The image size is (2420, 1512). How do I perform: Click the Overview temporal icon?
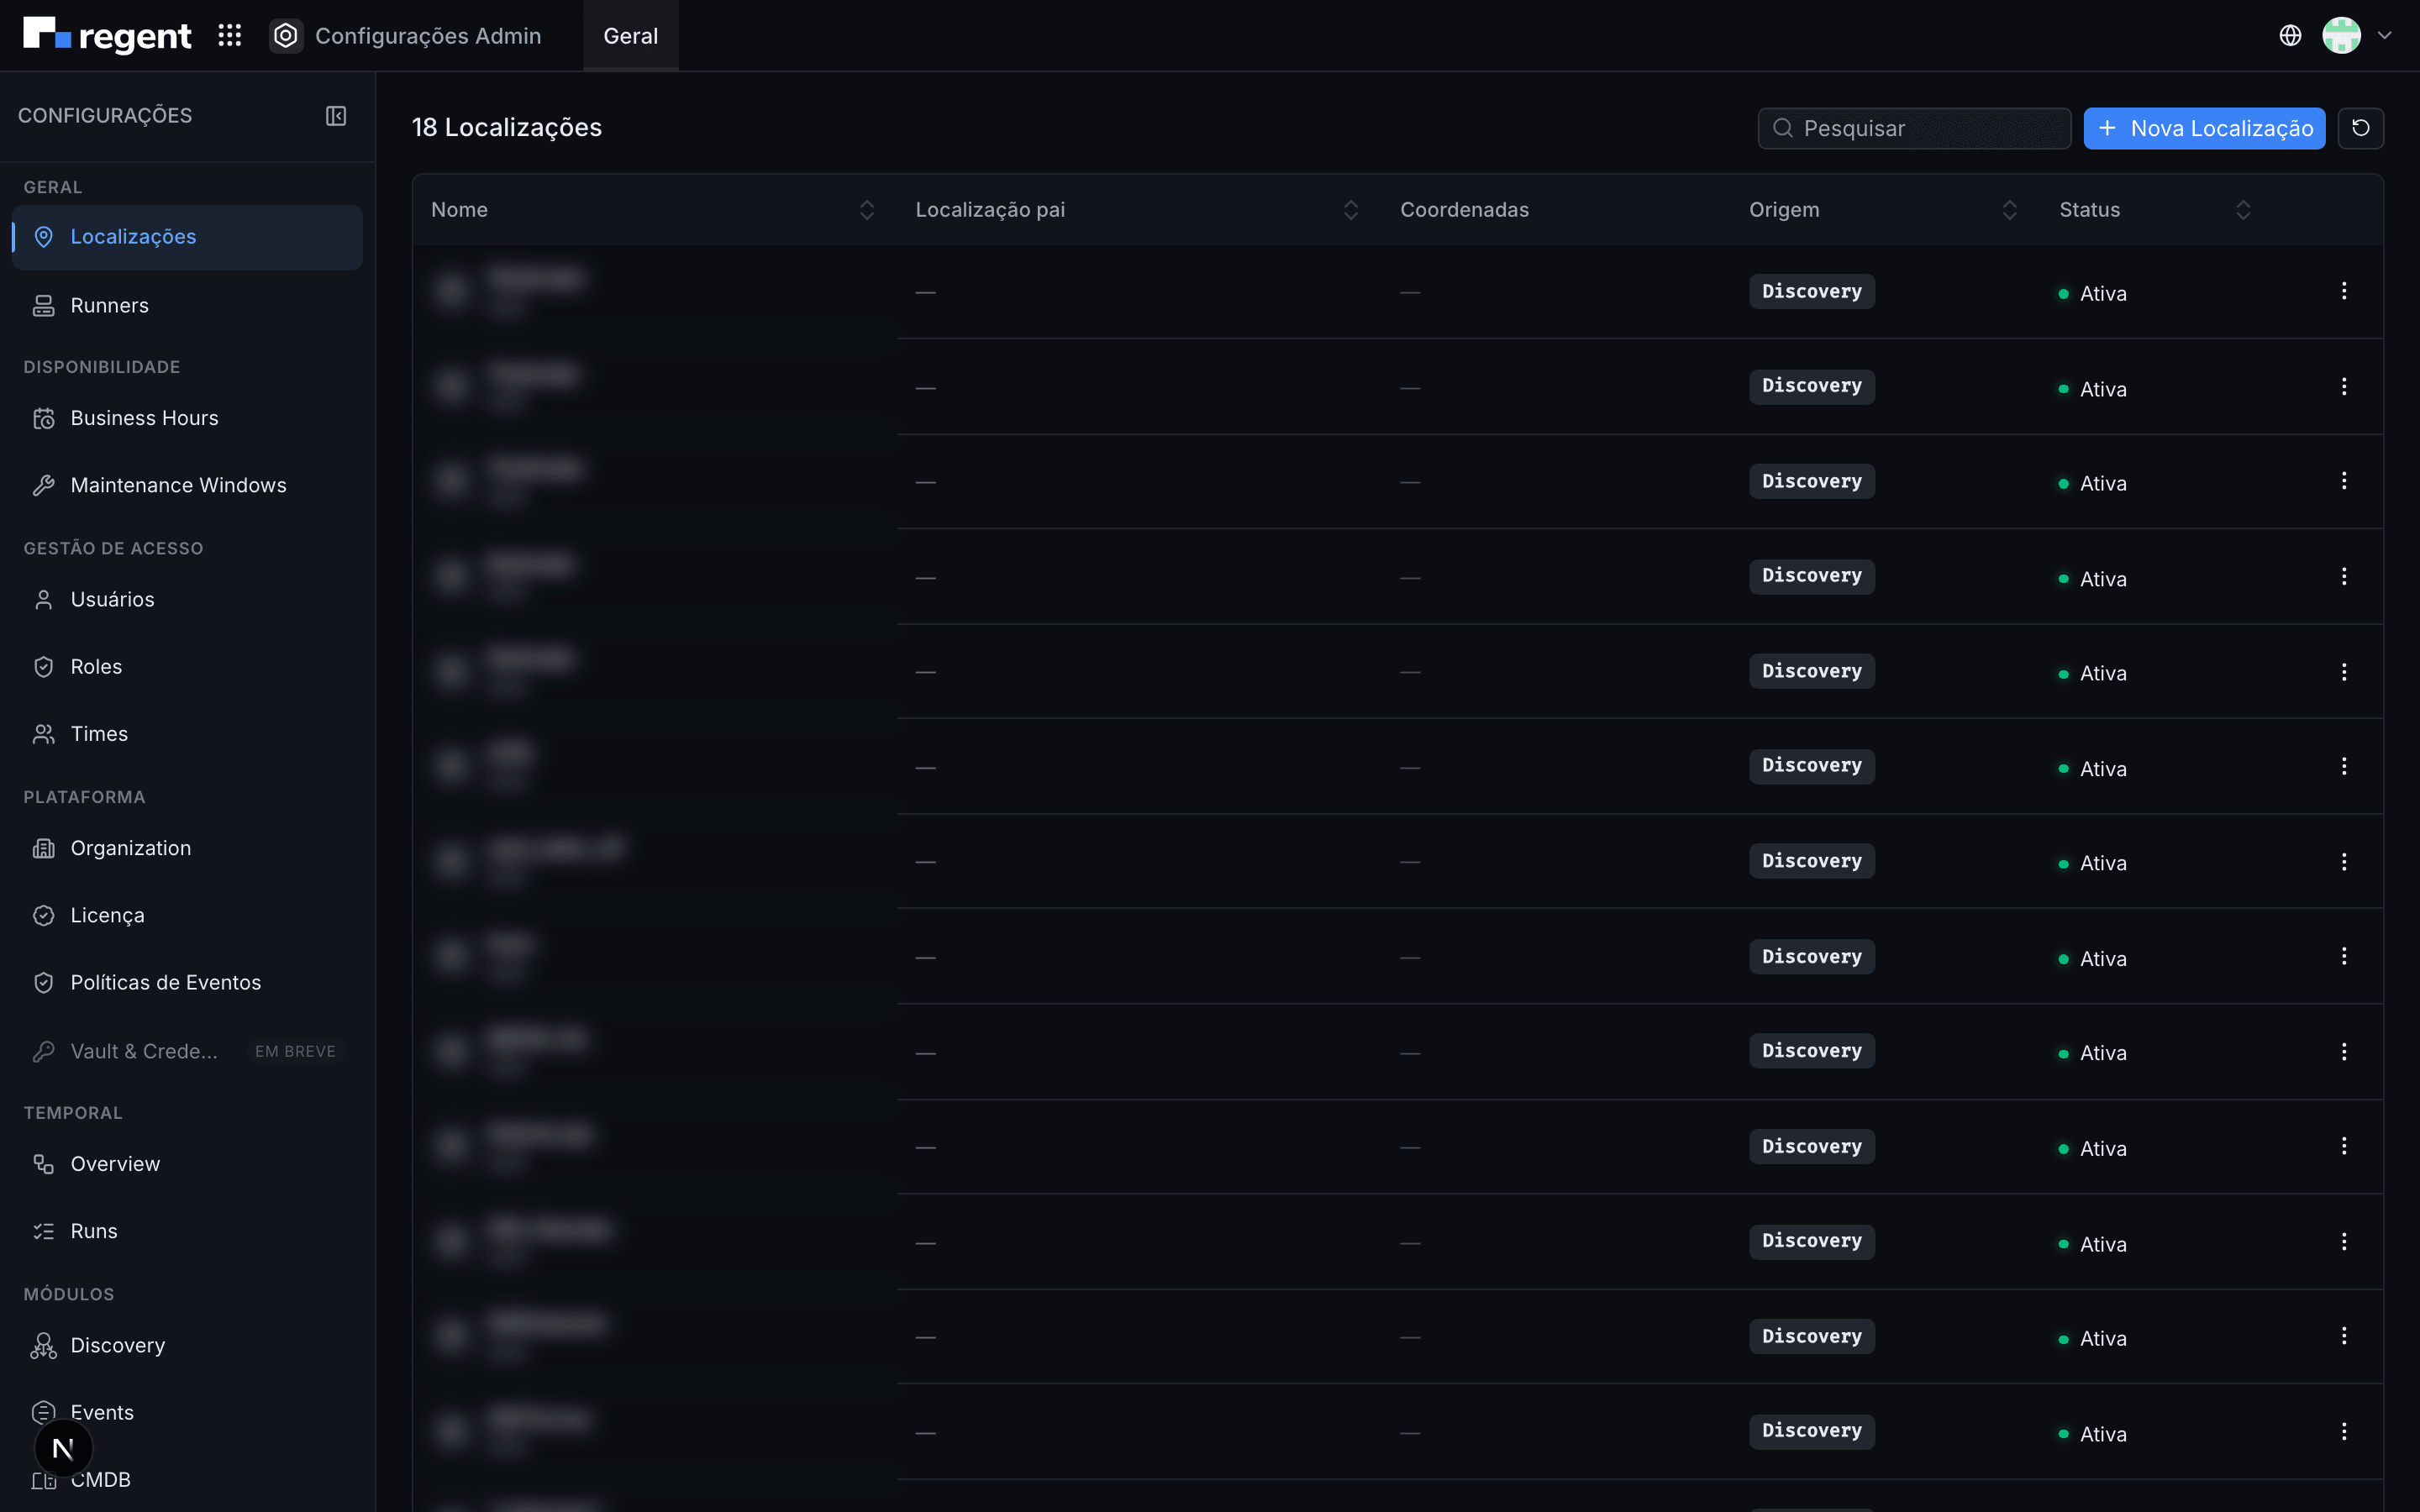pos(43,1164)
